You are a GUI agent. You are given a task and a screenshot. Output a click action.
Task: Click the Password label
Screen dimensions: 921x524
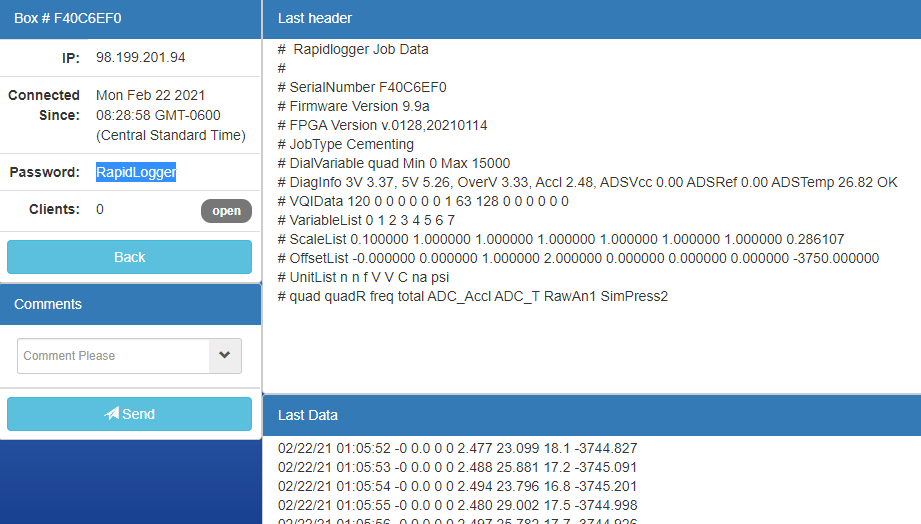point(45,172)
